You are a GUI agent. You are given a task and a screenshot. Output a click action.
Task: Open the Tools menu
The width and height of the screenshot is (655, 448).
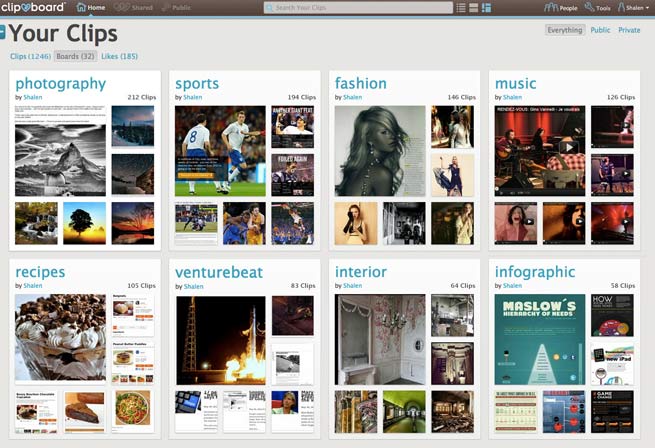[x=597, y=8]
